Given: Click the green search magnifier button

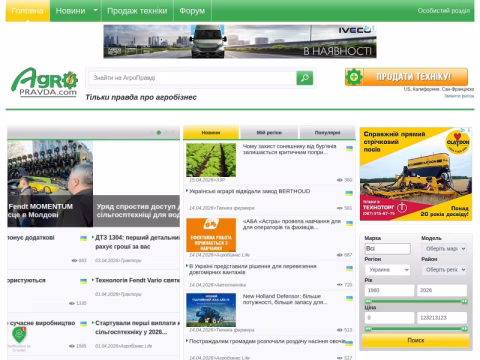Looking at the screenshot, I should (x=304, y=78).
